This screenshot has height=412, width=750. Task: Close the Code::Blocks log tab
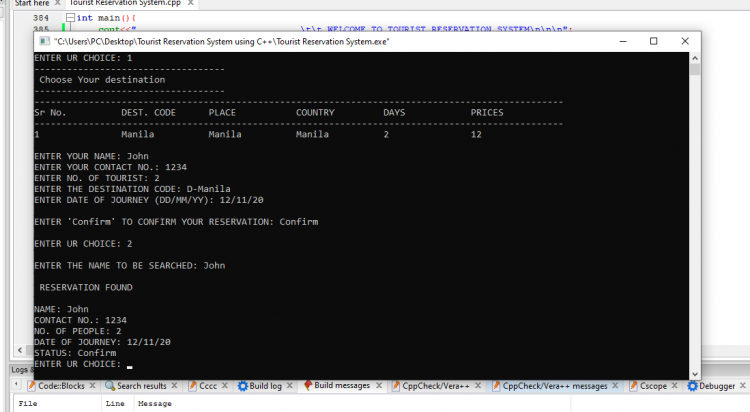coord(92,385)
